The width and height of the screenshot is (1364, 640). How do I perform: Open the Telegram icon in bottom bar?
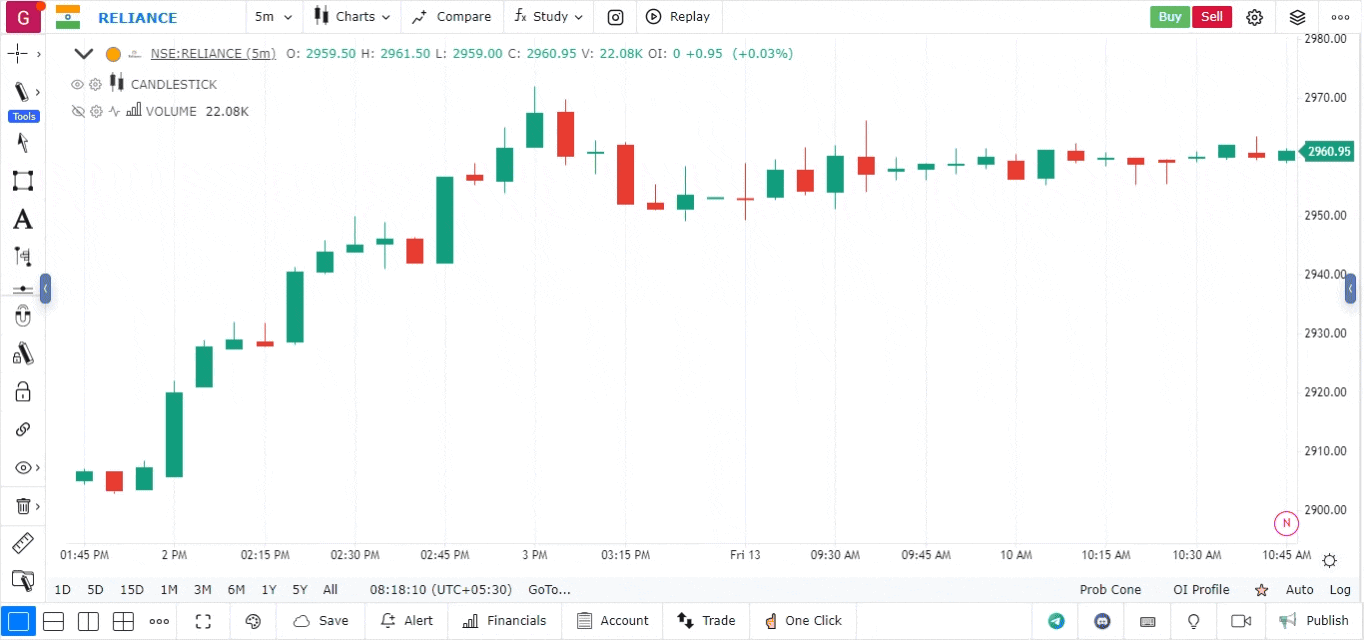click(x=1056, y=621)
